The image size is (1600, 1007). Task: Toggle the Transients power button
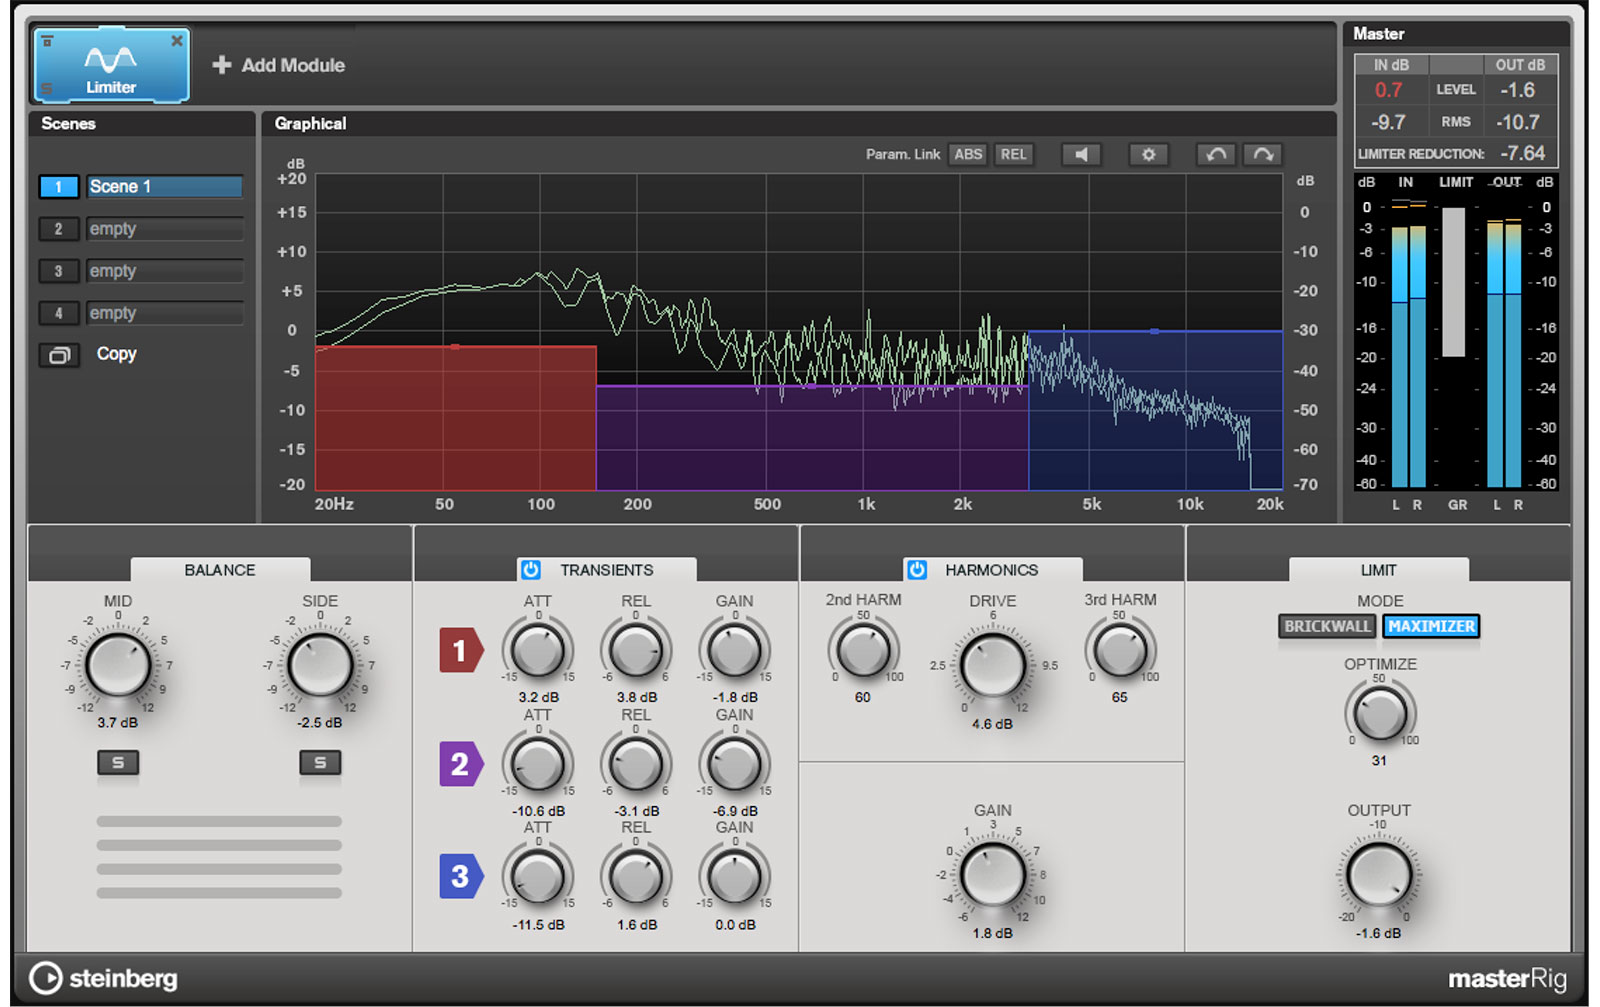pyautogui.click(x=531, y=569)
